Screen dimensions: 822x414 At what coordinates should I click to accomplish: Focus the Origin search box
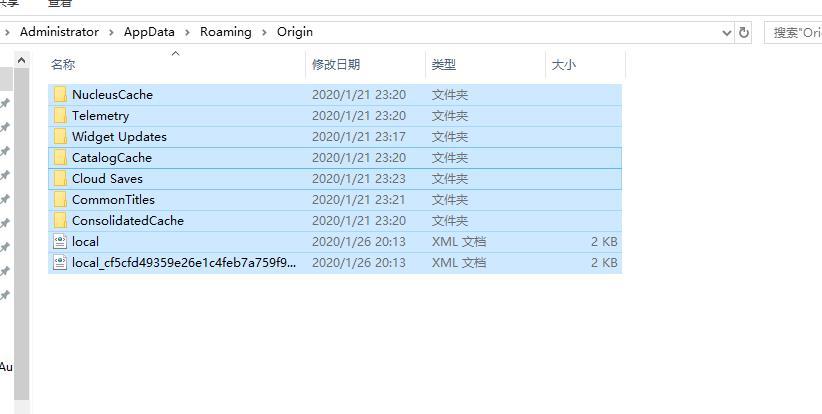(793, 32)
